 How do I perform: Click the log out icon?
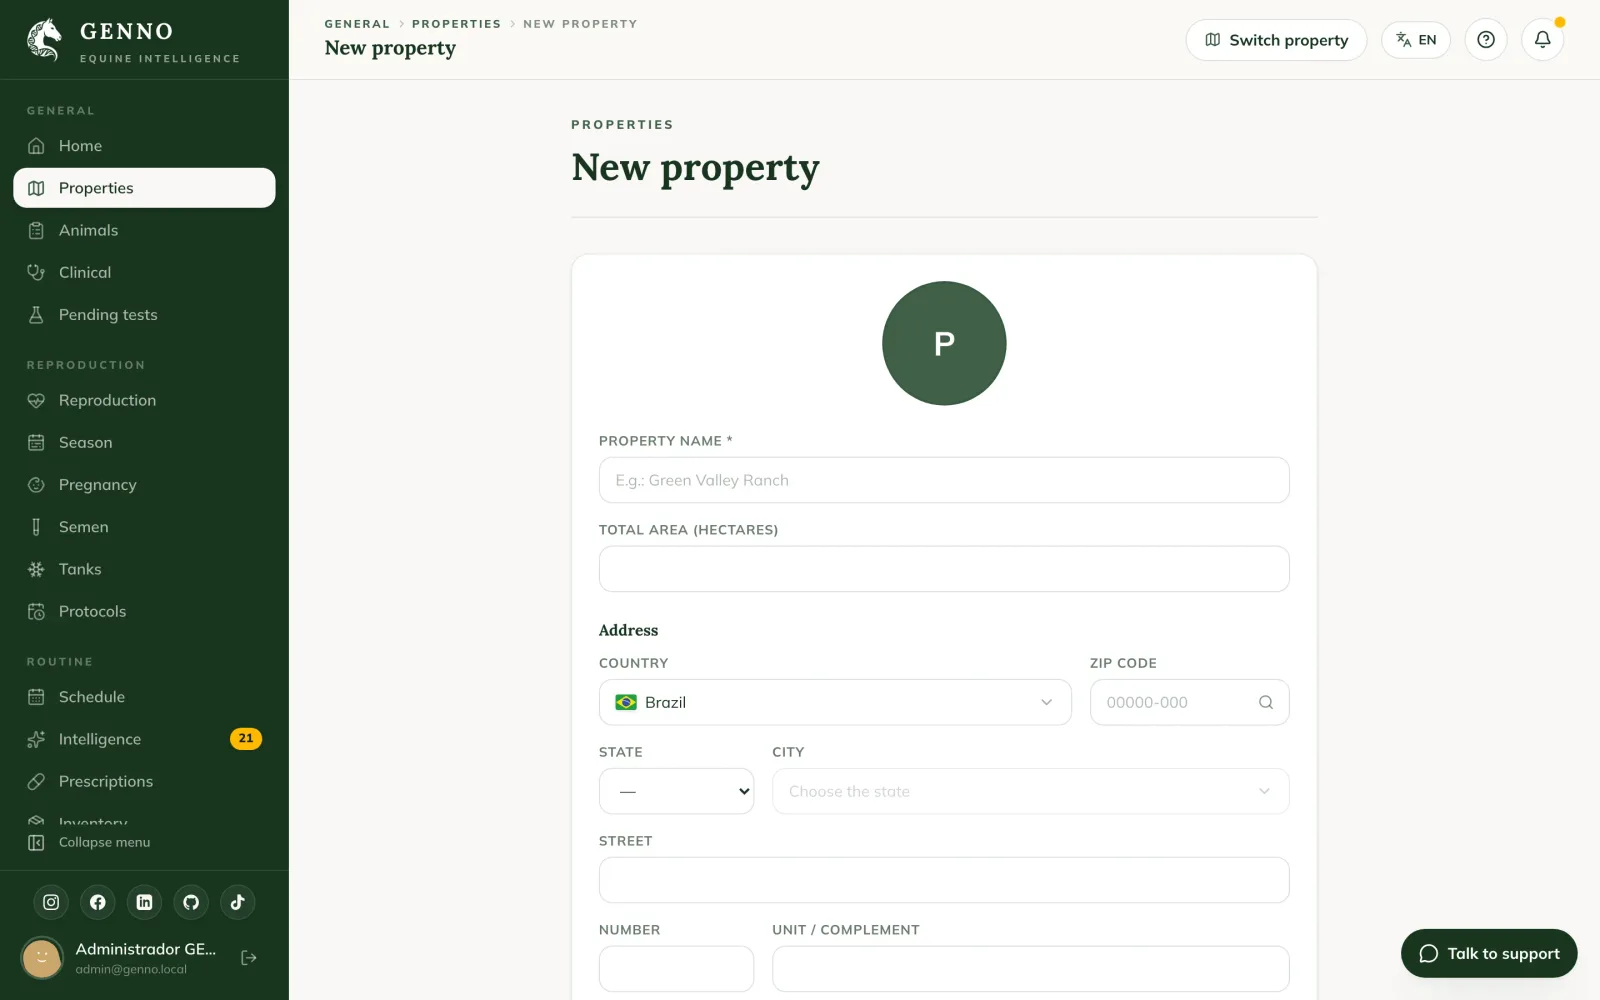tap(249, 958)
